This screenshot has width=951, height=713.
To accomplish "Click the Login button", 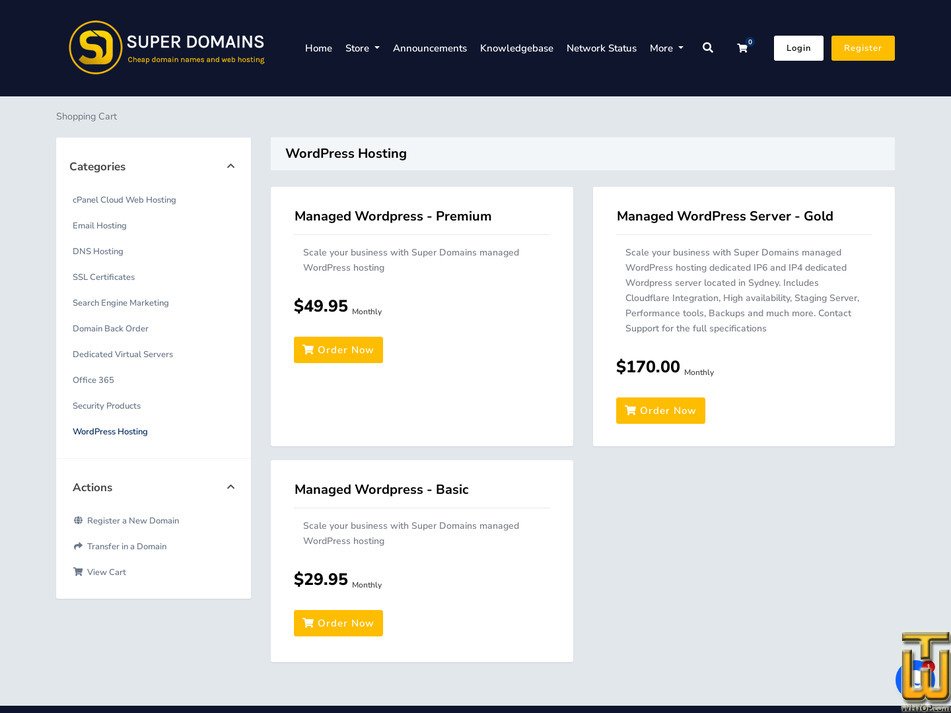I will (x=798, y=48).
